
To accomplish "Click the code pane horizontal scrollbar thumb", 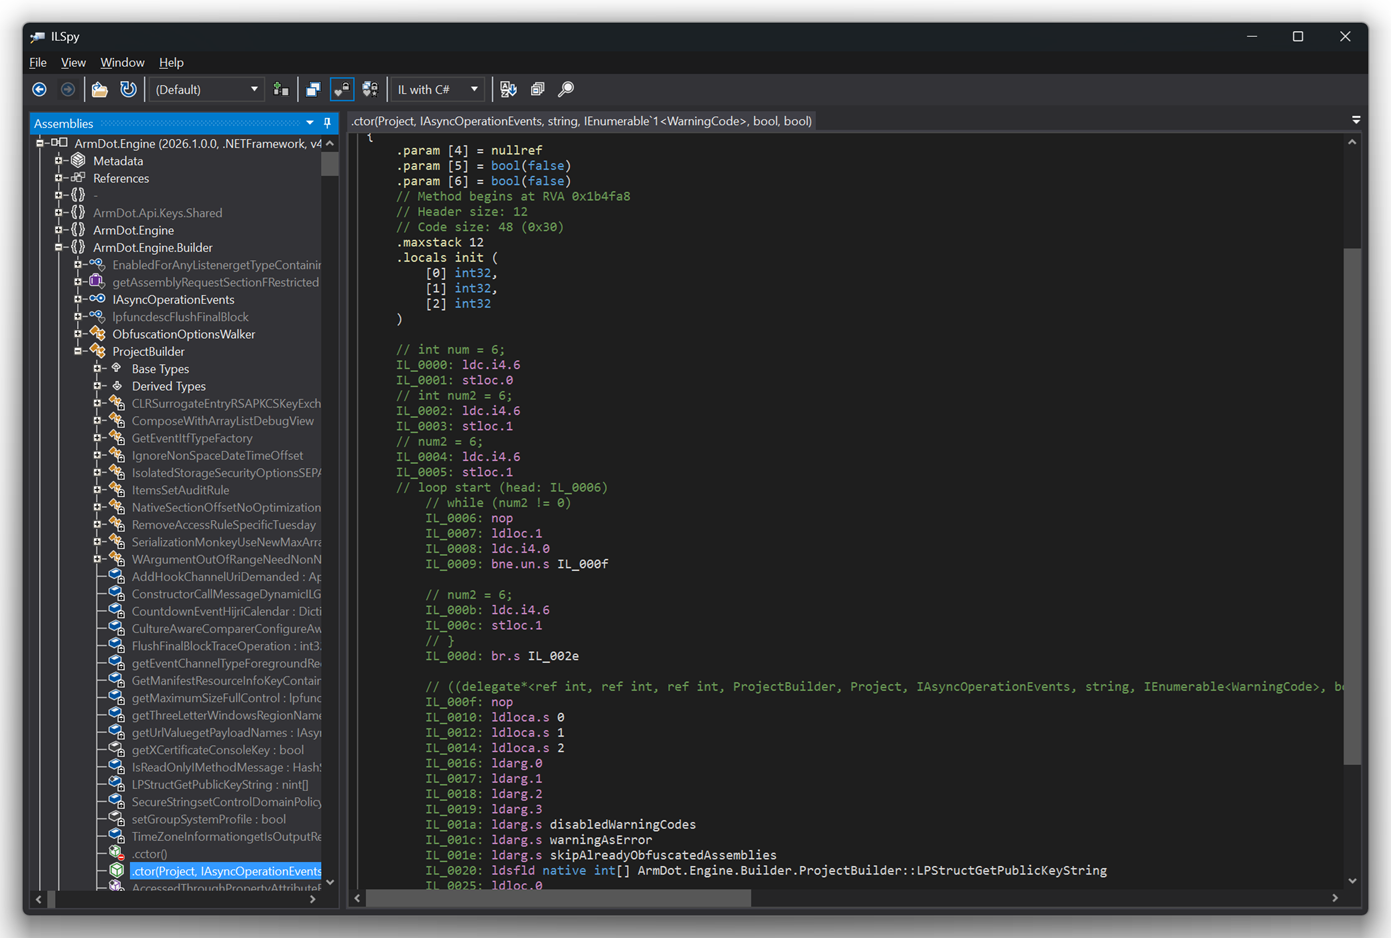I will (560, 898).
